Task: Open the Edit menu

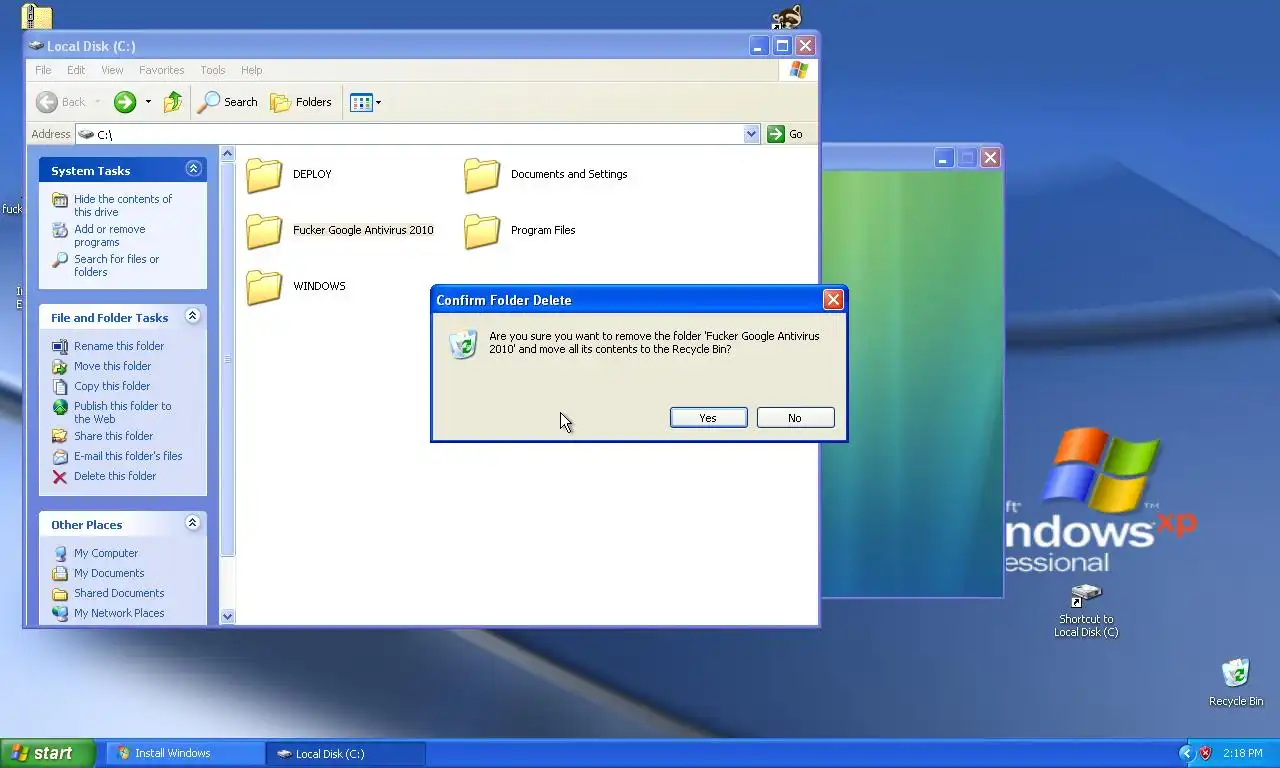Action: coord(76,70)
